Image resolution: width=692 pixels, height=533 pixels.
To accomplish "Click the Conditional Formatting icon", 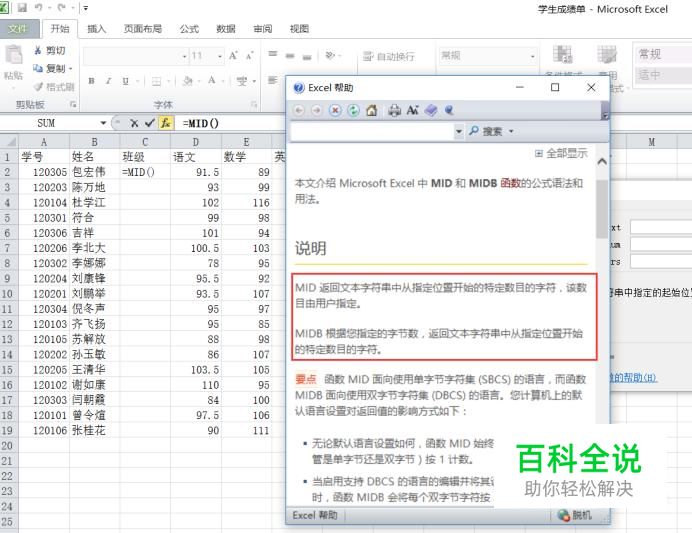I will [563, 54].
